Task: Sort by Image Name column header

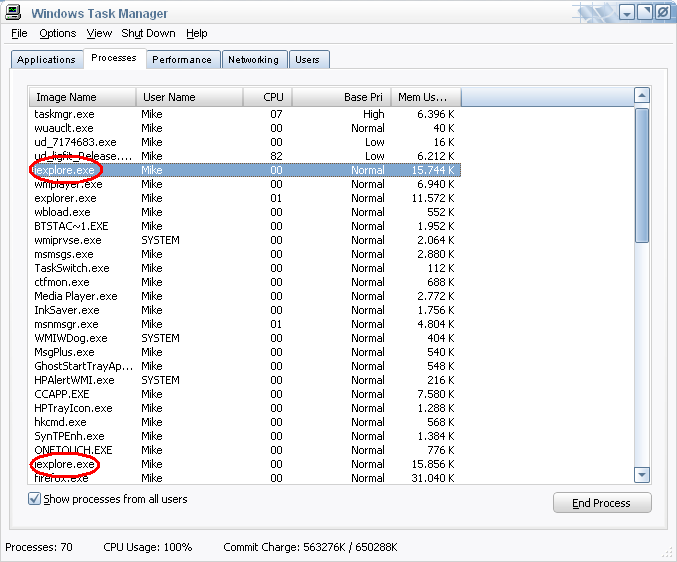Action: [82, 97]
